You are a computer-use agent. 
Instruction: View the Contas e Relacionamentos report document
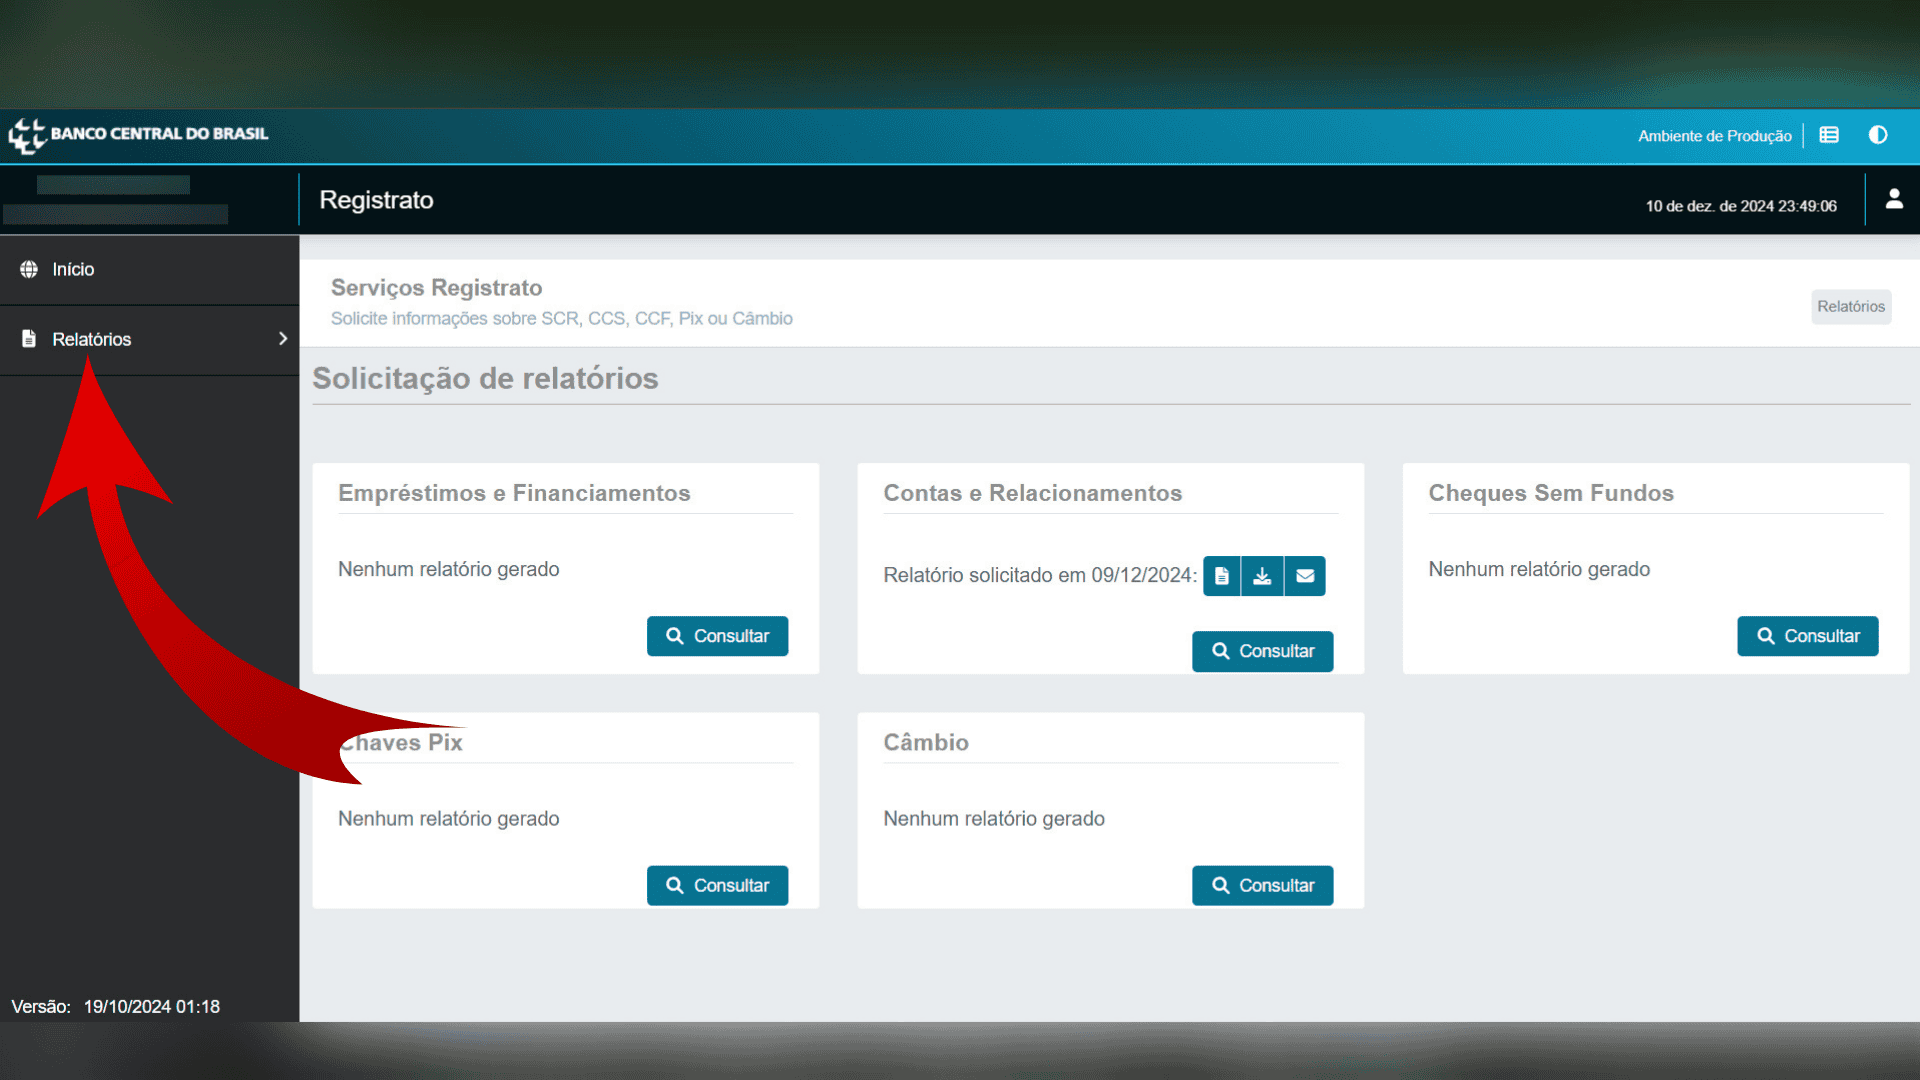(x=1222, y=576)
